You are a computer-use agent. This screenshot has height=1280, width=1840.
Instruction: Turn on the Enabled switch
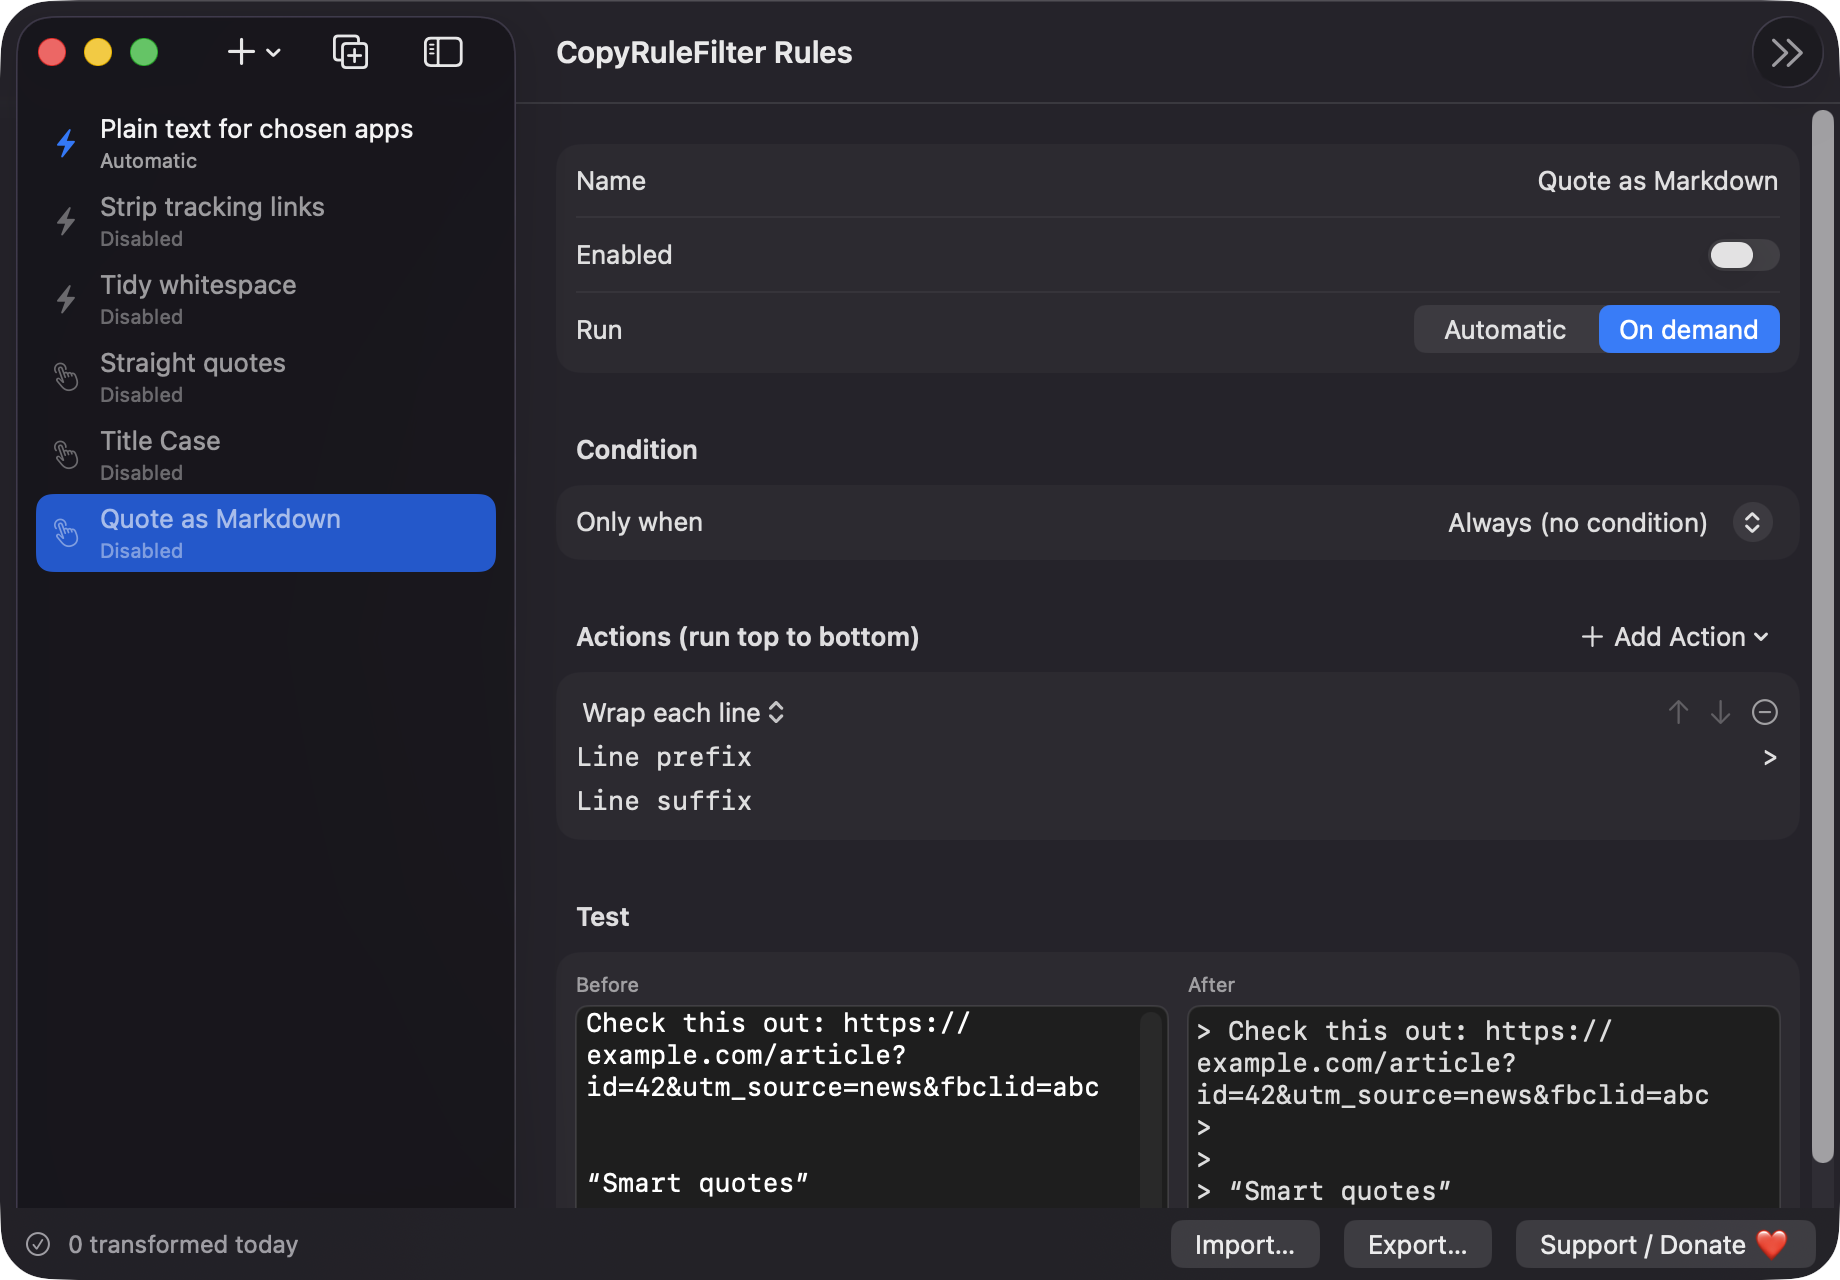(x=1744, y=255)
